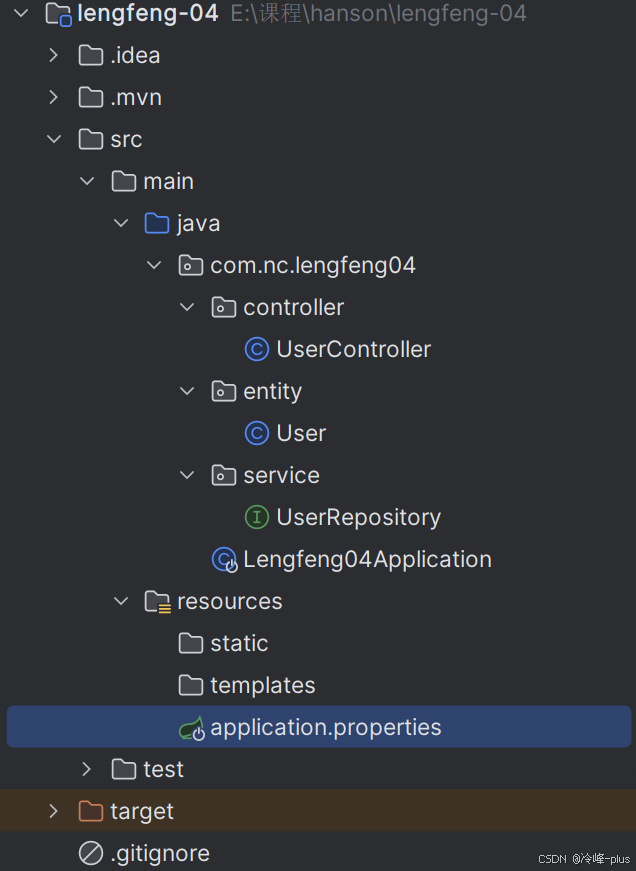Select the templates folder

pyautogui.click(x=264, y=685)
